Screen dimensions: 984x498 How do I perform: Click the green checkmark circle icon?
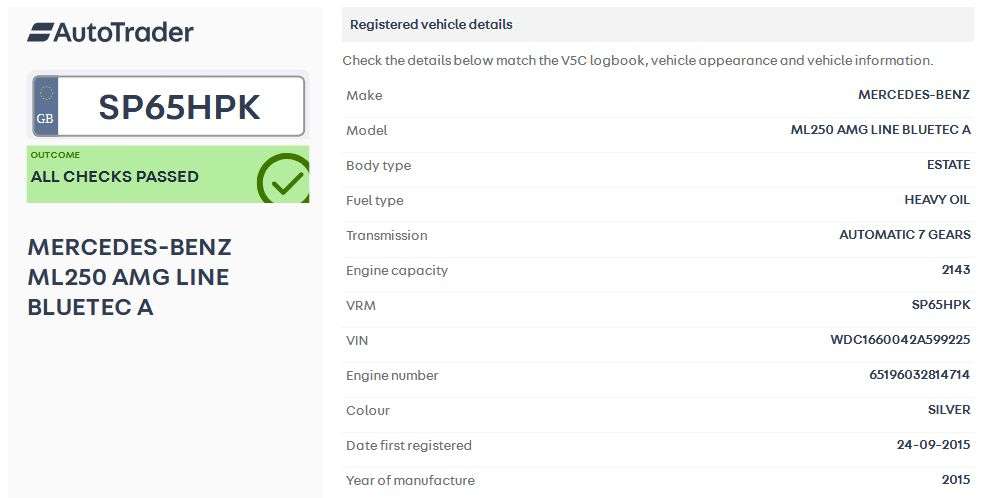click(284, 180)
